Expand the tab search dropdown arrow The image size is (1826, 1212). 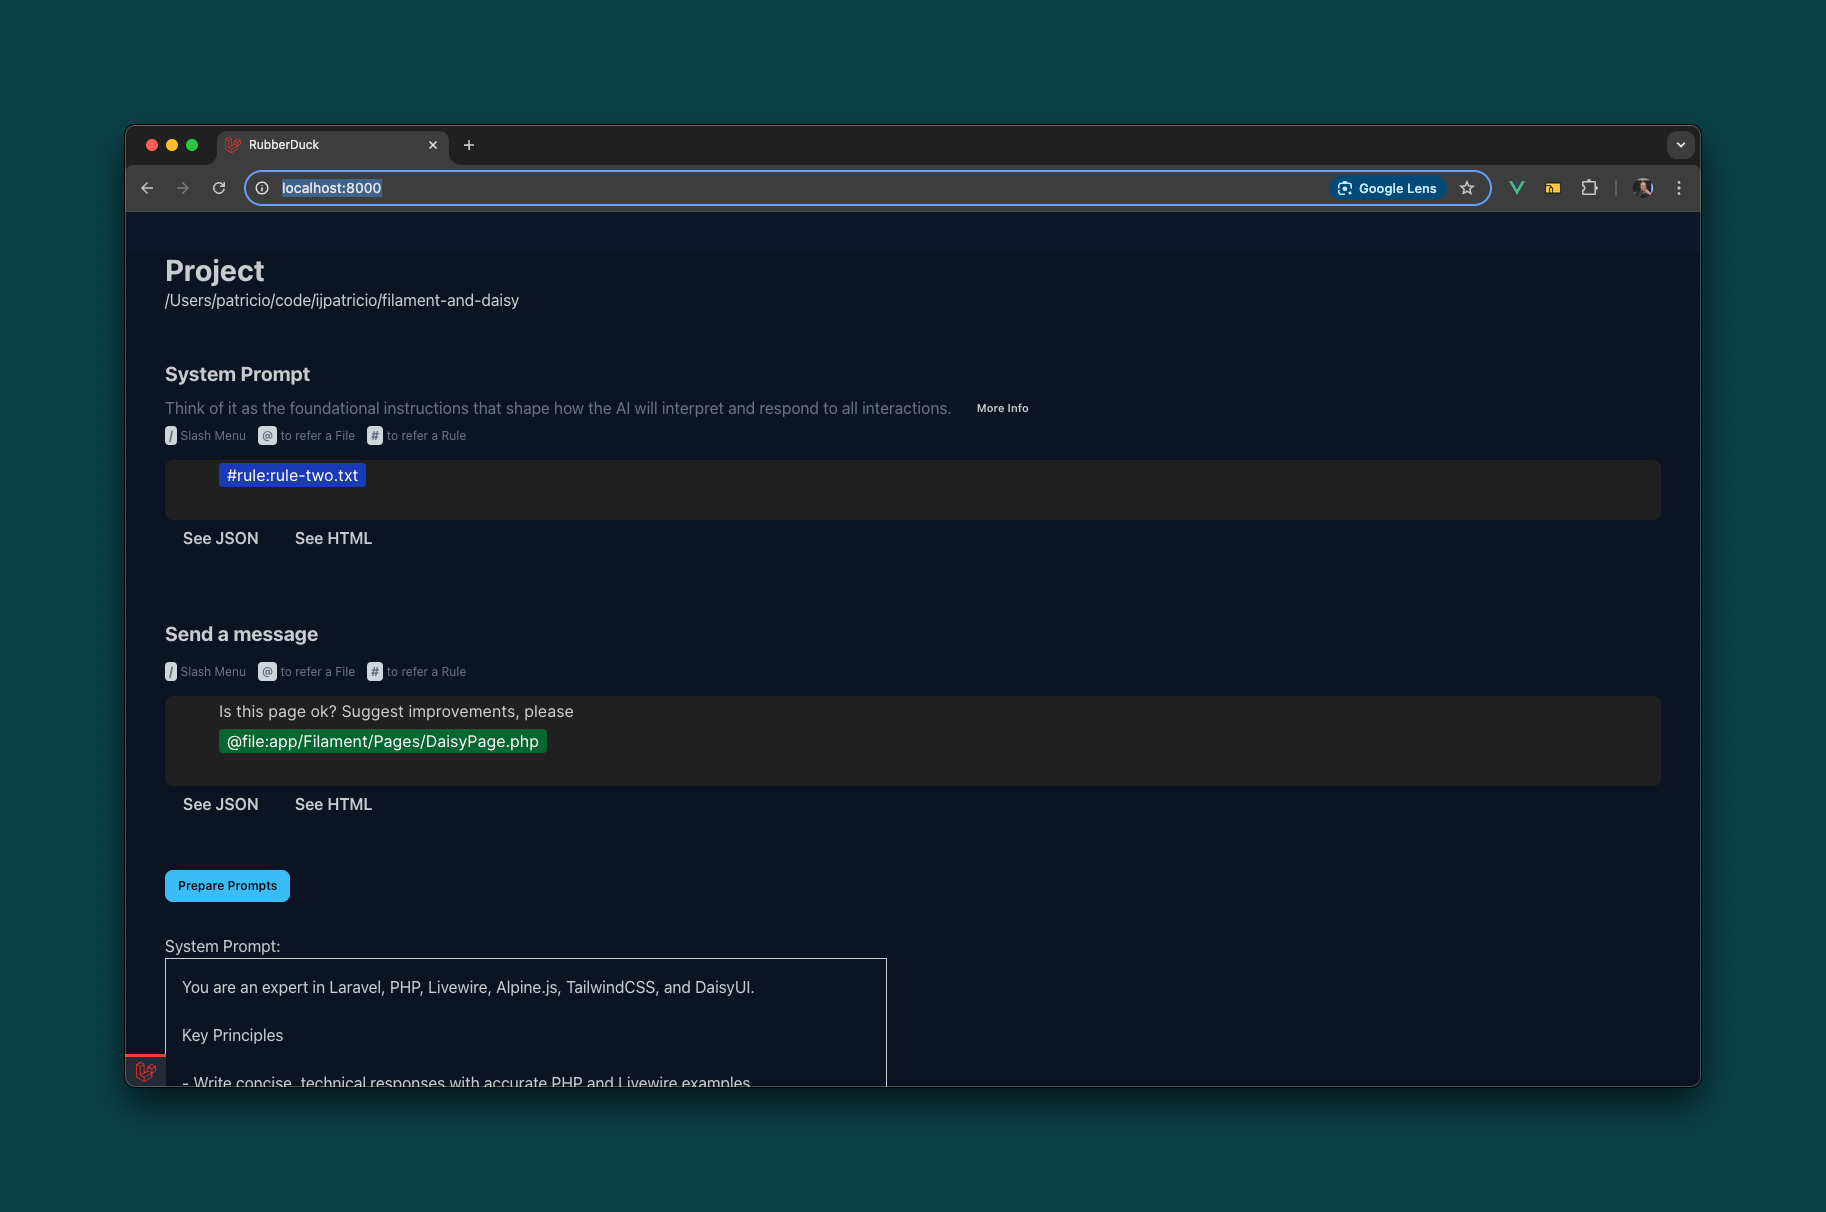coord(1681,145)
